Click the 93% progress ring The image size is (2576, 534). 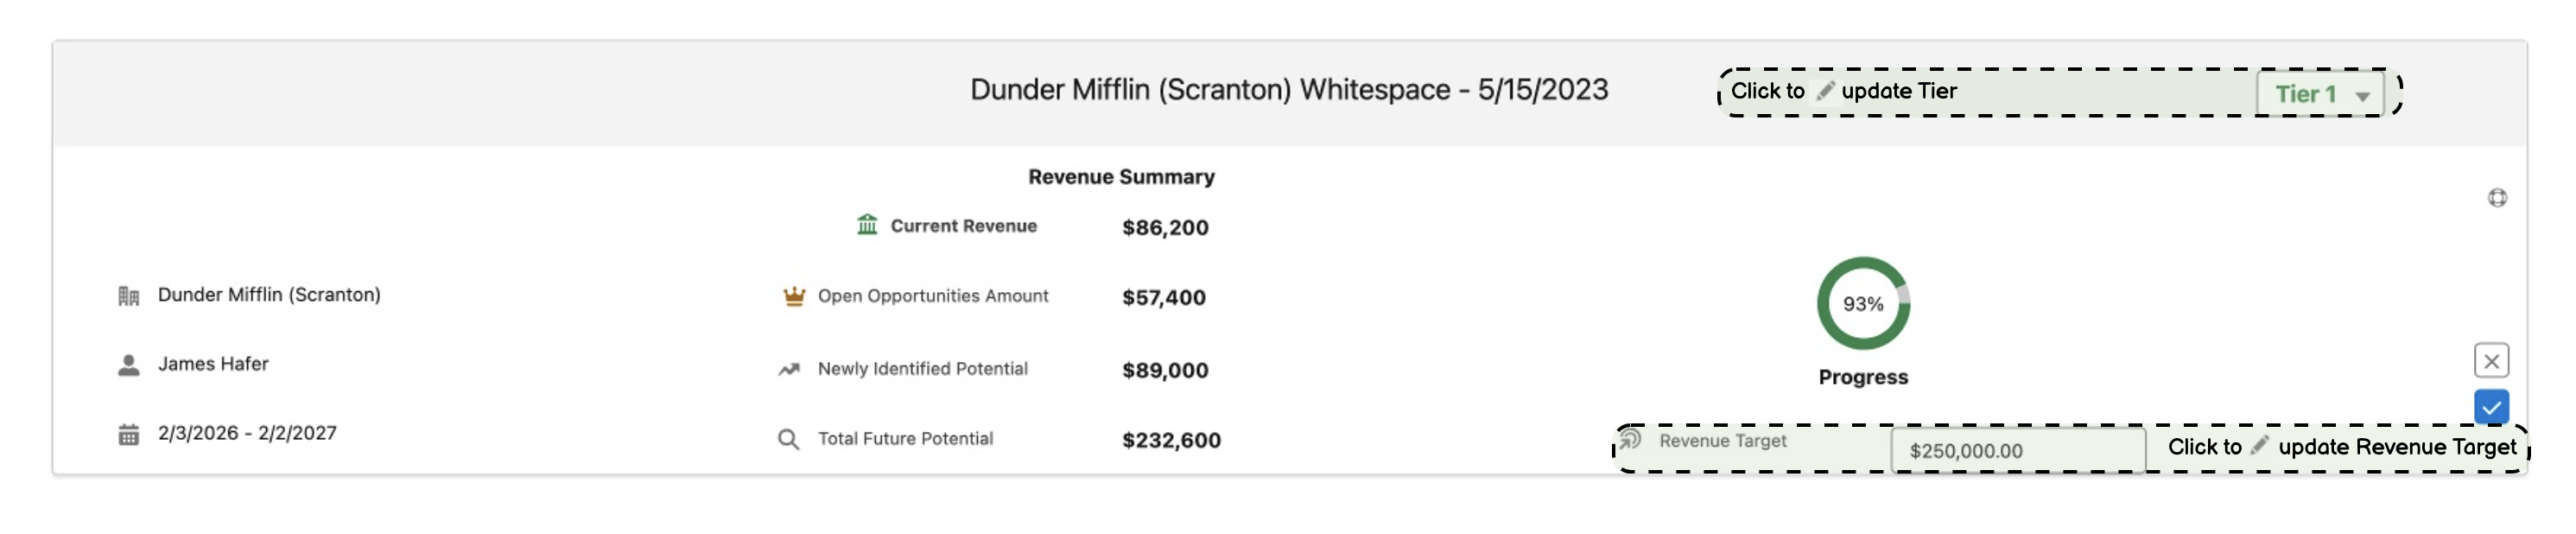[1863, 304]
